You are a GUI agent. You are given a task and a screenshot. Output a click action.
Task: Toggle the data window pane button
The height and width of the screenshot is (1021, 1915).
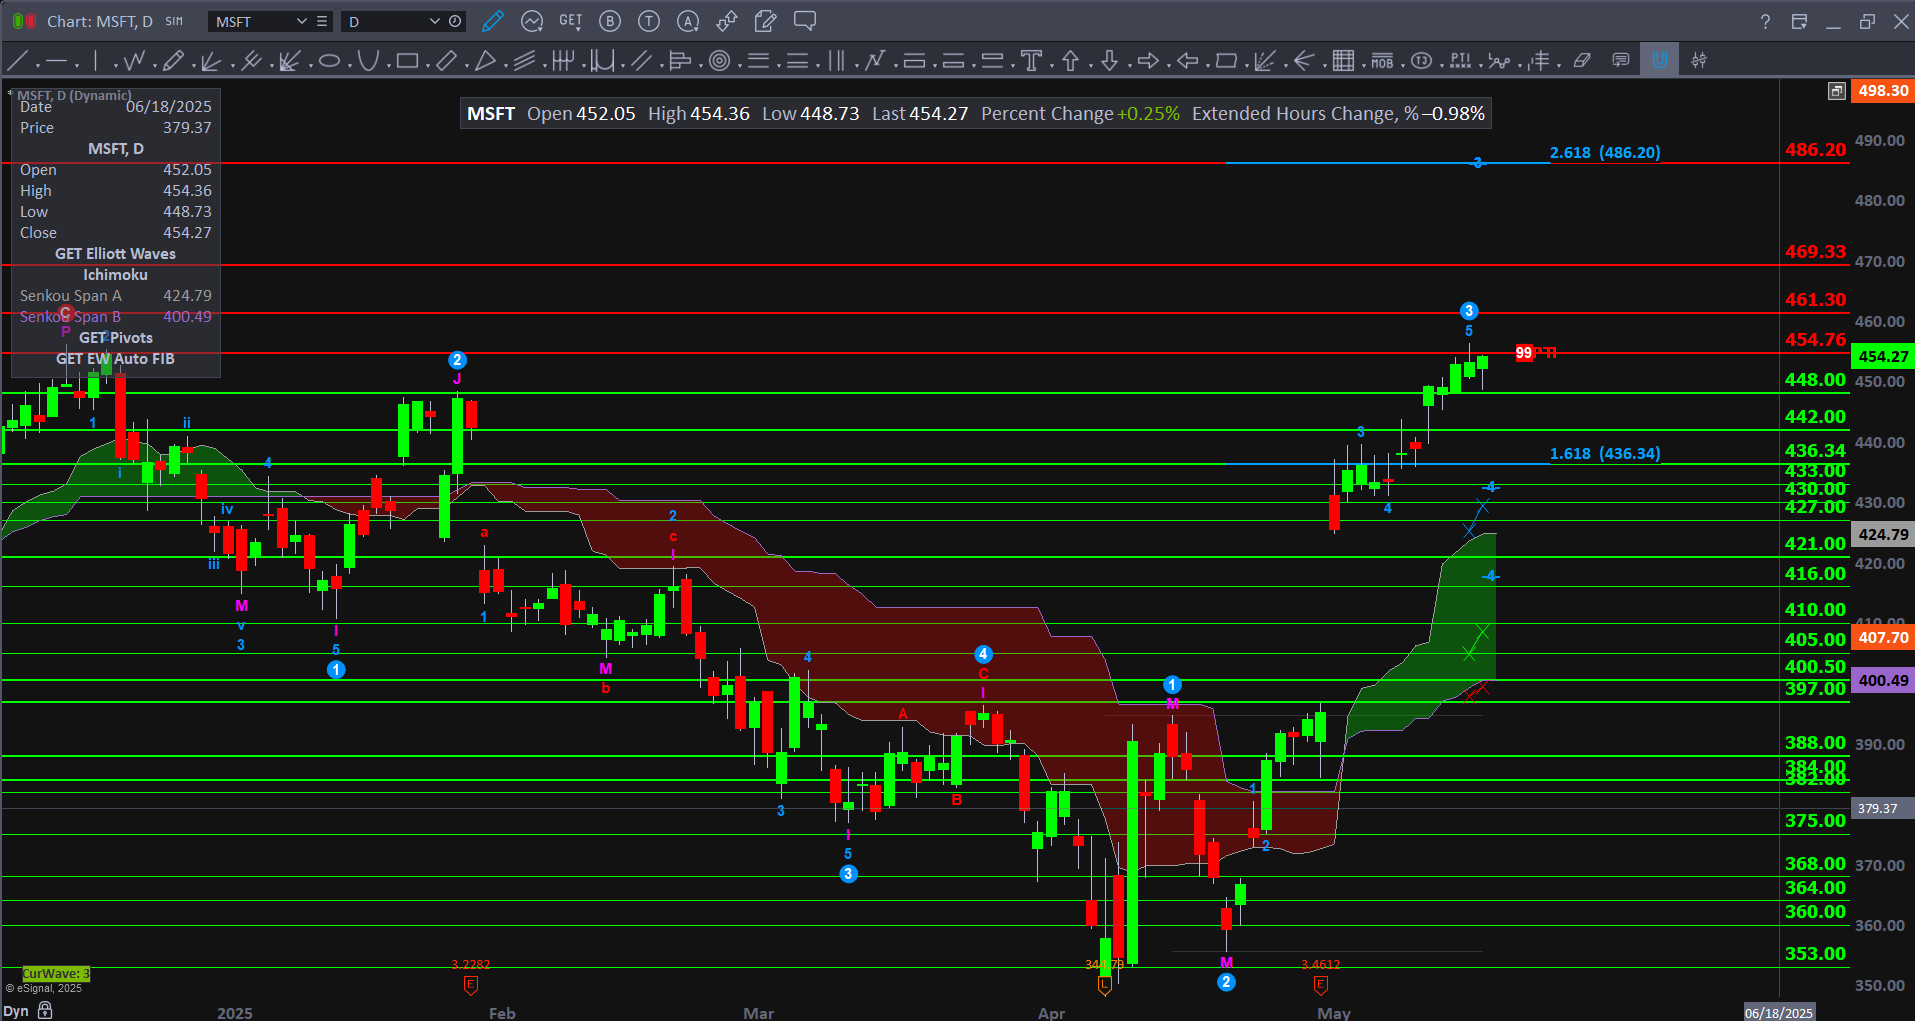(1836, 91)
